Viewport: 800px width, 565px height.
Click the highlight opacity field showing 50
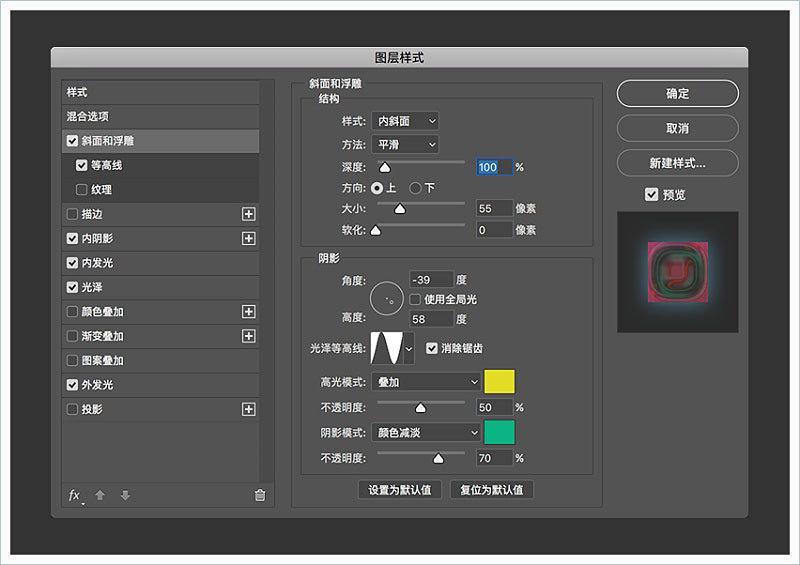494,407
